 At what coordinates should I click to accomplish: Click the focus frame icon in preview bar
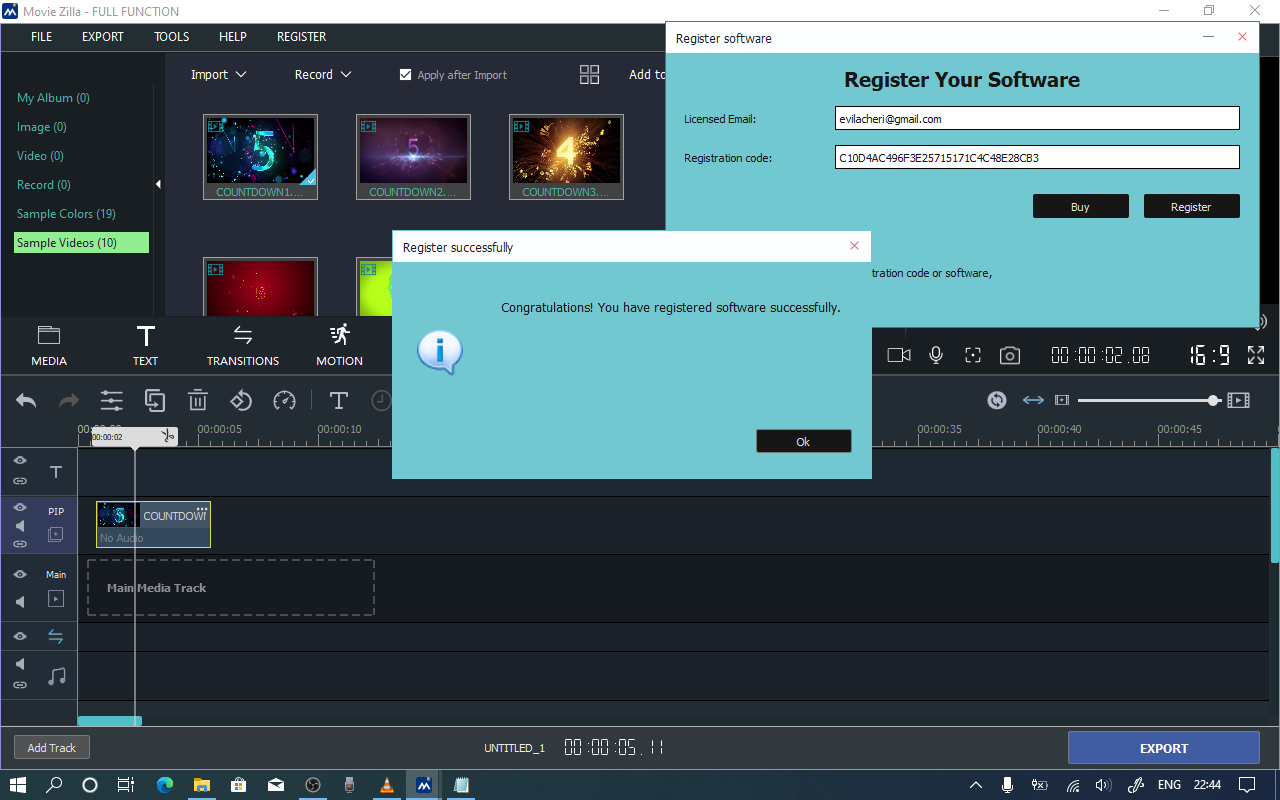click(x=973, y=355)
